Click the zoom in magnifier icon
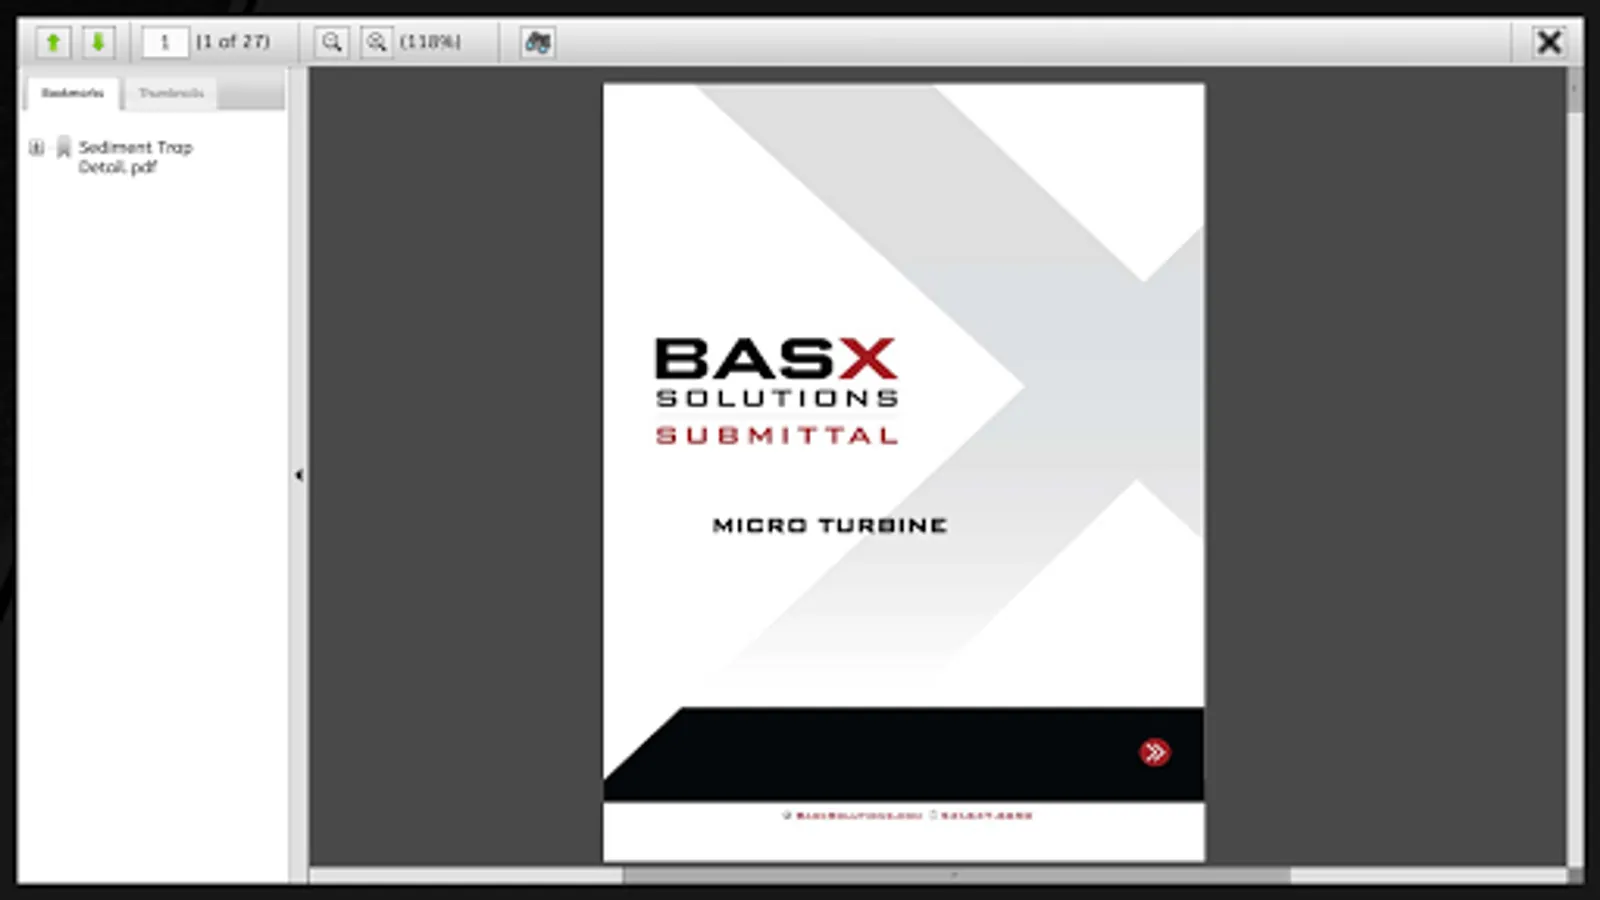Screen dimensions: 1600x900 tap(376, 42)
